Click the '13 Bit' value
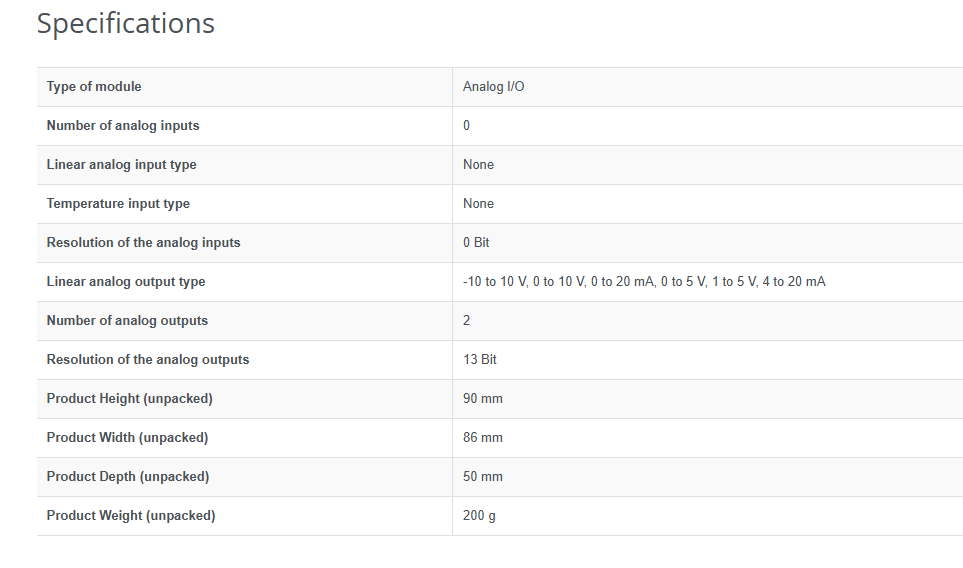 [x=480, y=360]
